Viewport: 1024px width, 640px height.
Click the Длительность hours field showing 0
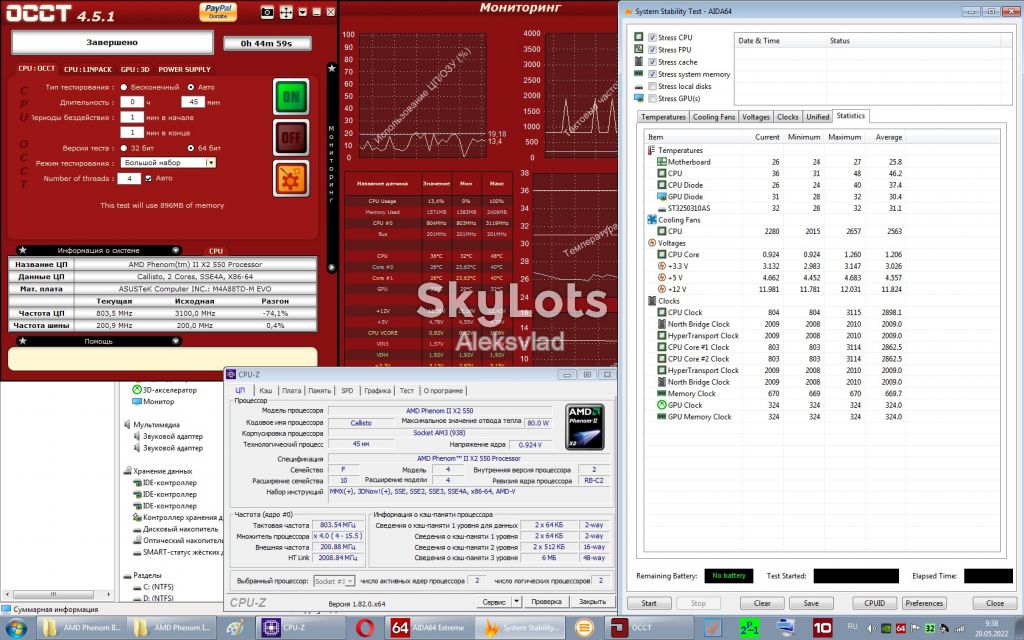[132, 102]
